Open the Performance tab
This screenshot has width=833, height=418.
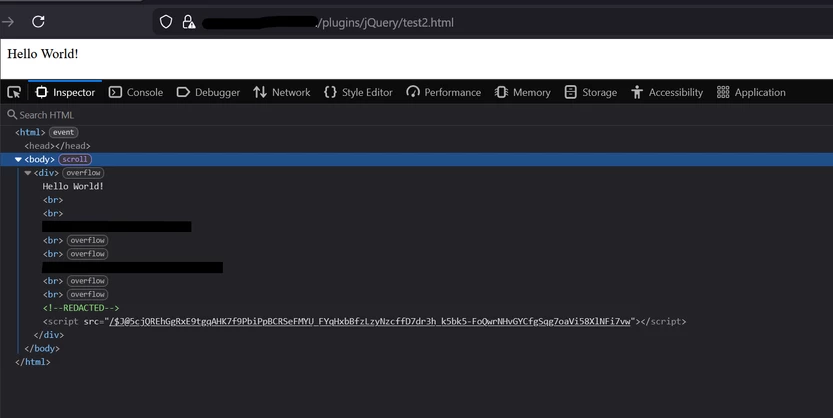pos(444,92)
